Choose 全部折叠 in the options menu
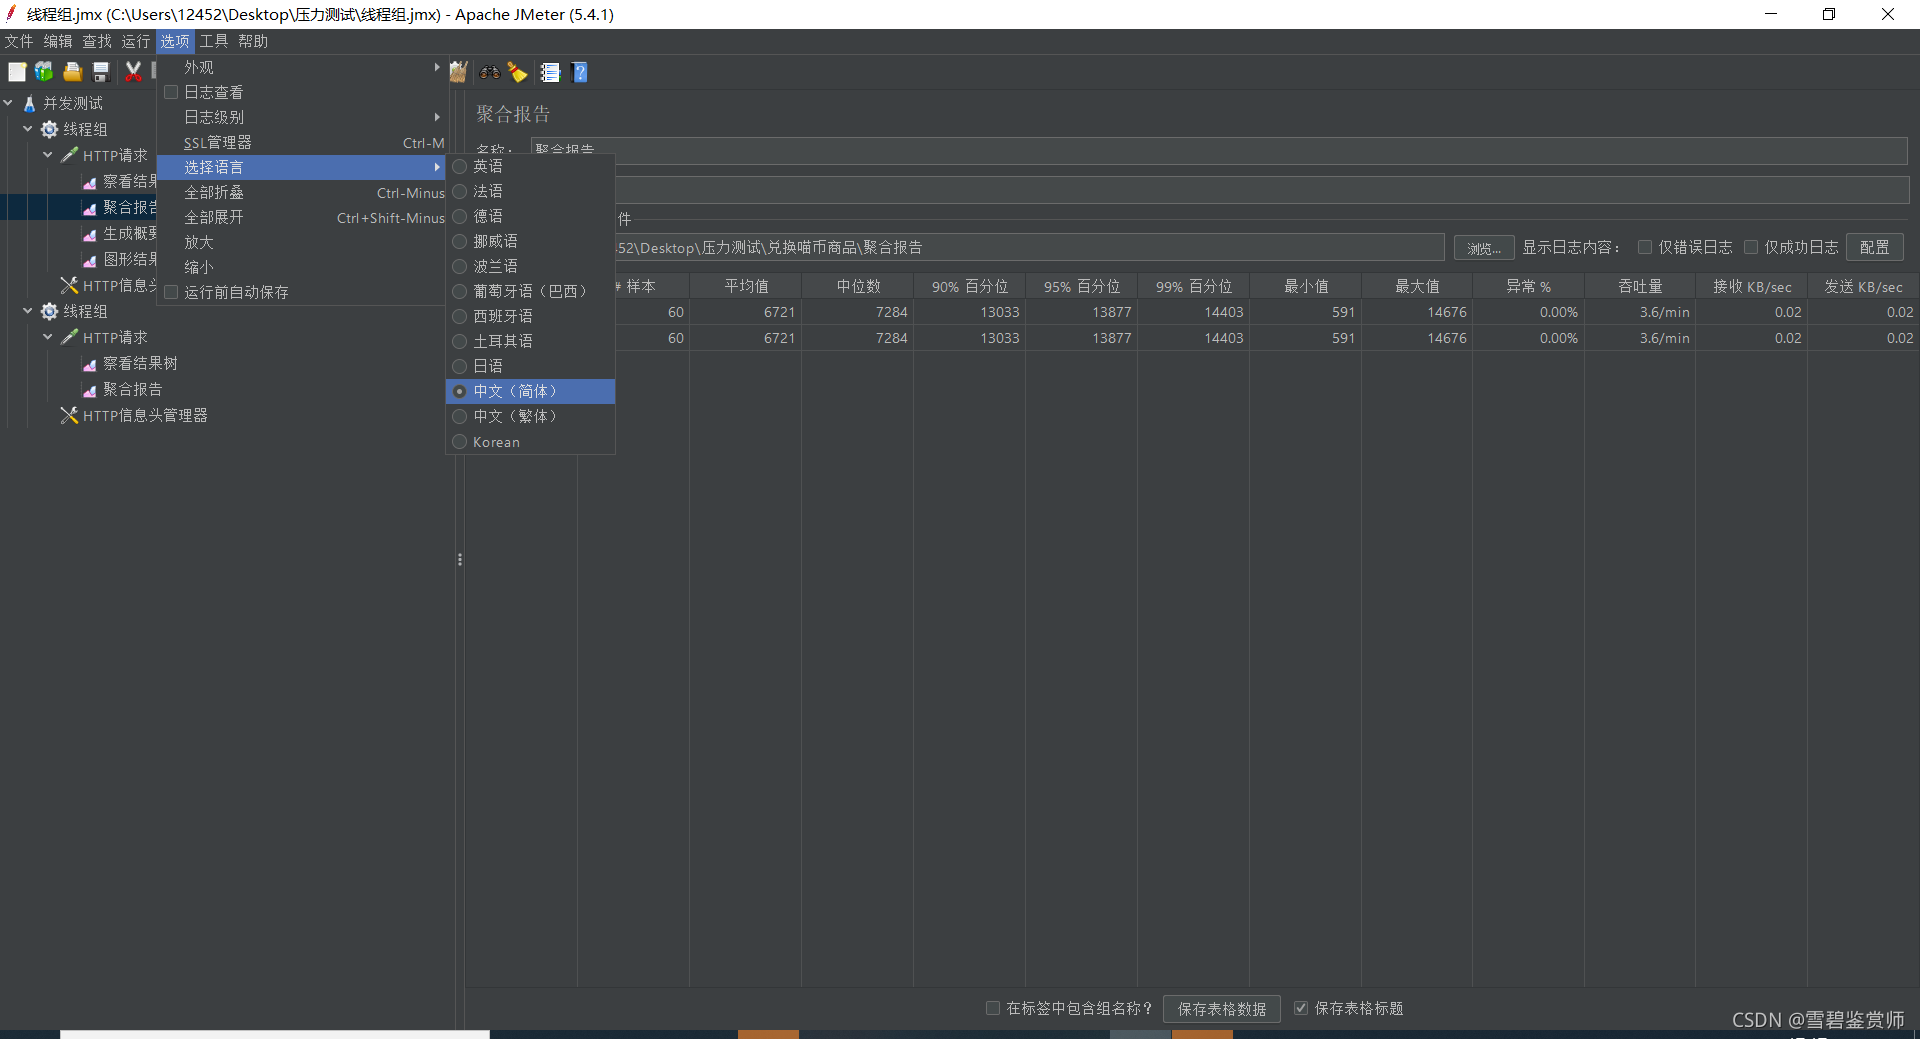 pos(301,192)
